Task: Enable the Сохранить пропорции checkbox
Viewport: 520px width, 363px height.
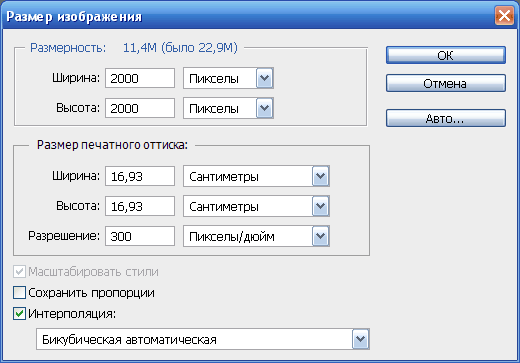Action: (19, 293)
